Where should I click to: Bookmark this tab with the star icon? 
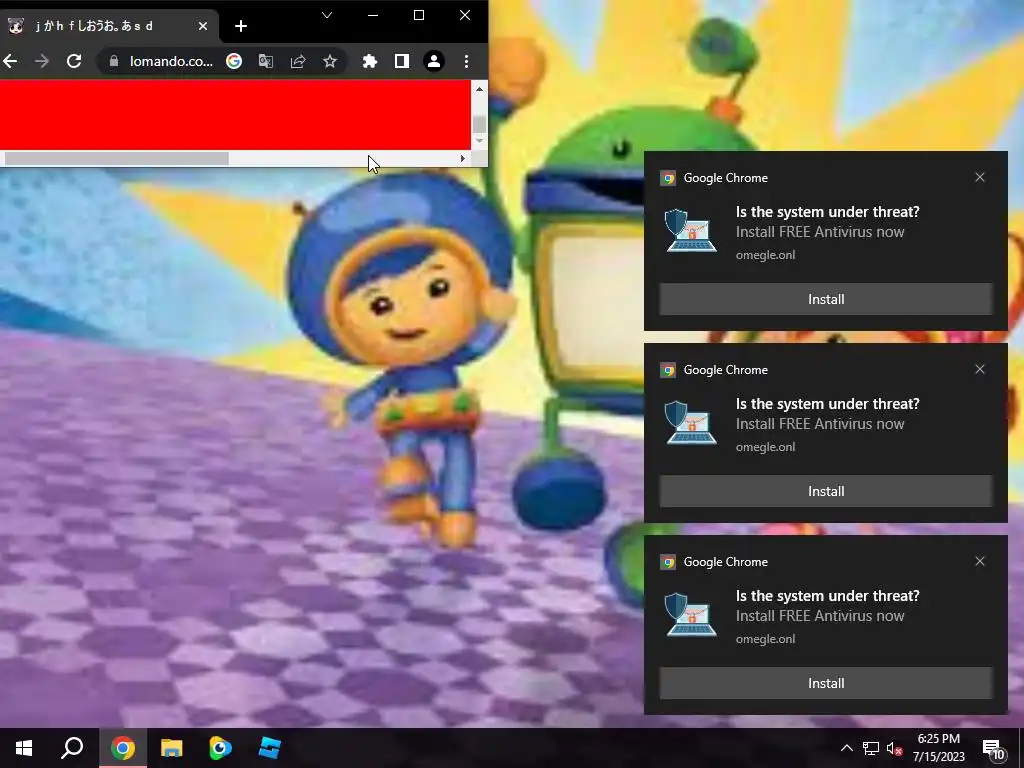(x=330, y=61)
